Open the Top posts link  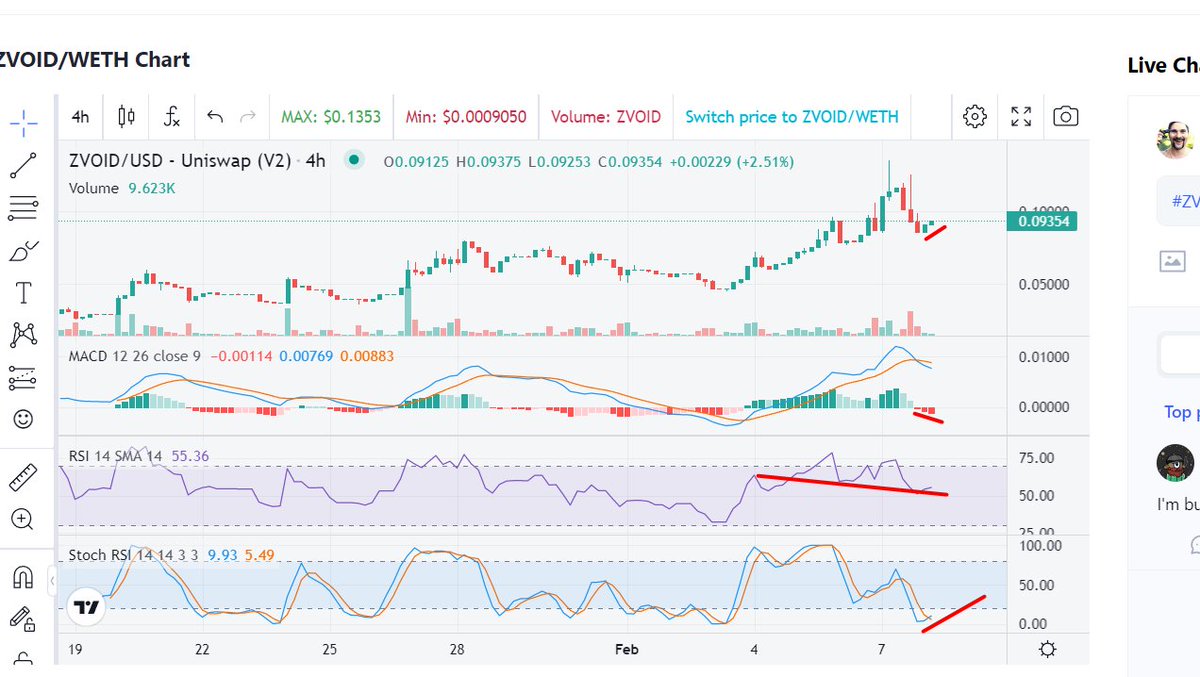pyautogui.click(x=1182, y=412)
